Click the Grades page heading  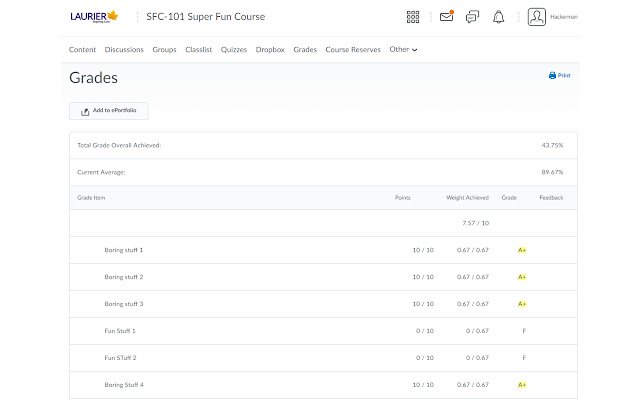point(93,78)
